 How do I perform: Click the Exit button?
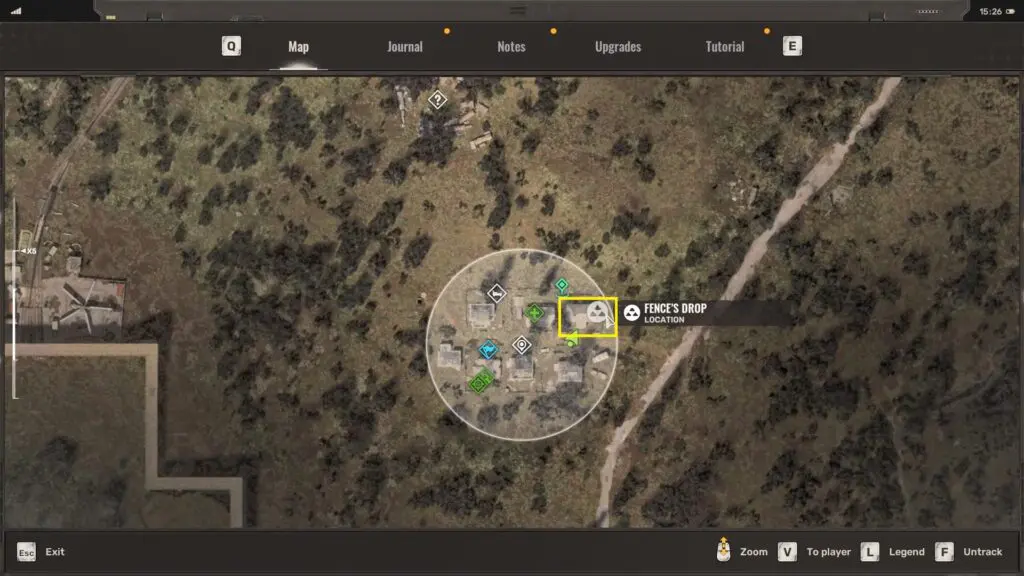coord(42,552)
